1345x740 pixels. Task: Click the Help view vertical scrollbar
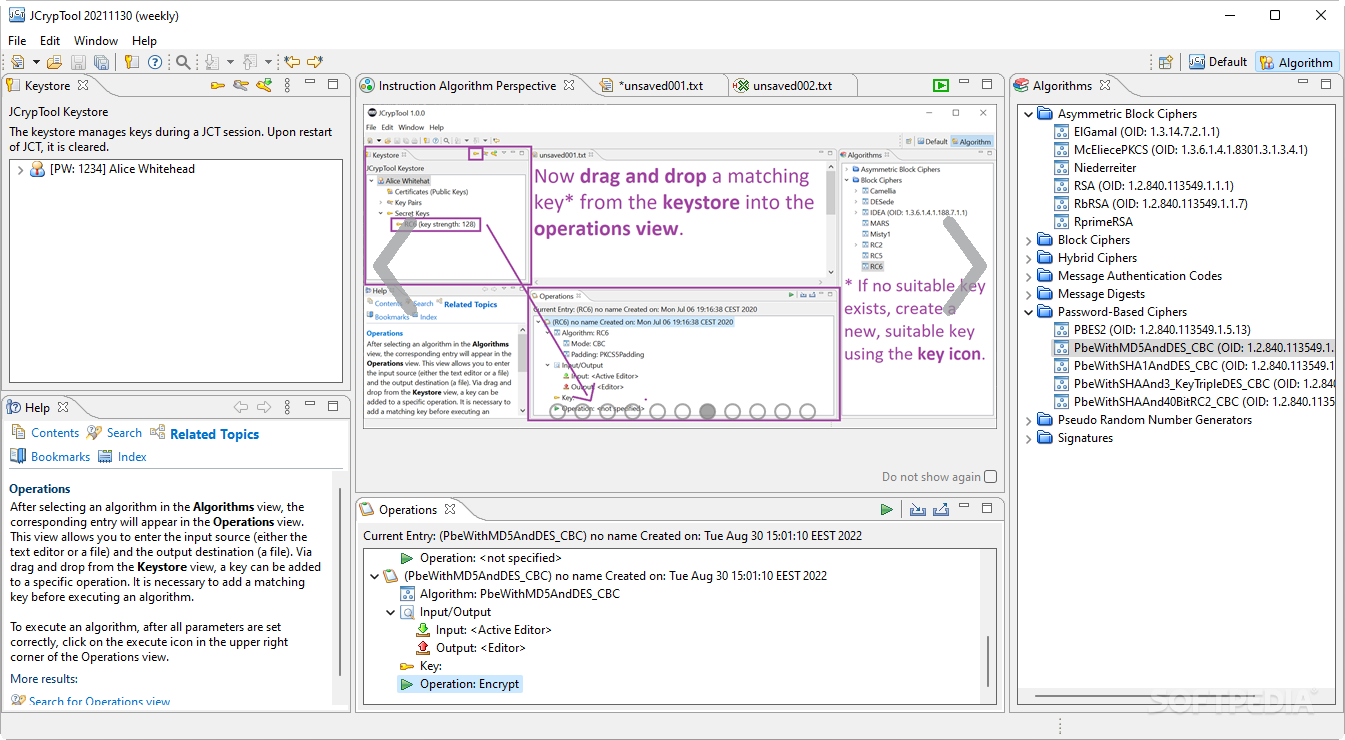340,581
